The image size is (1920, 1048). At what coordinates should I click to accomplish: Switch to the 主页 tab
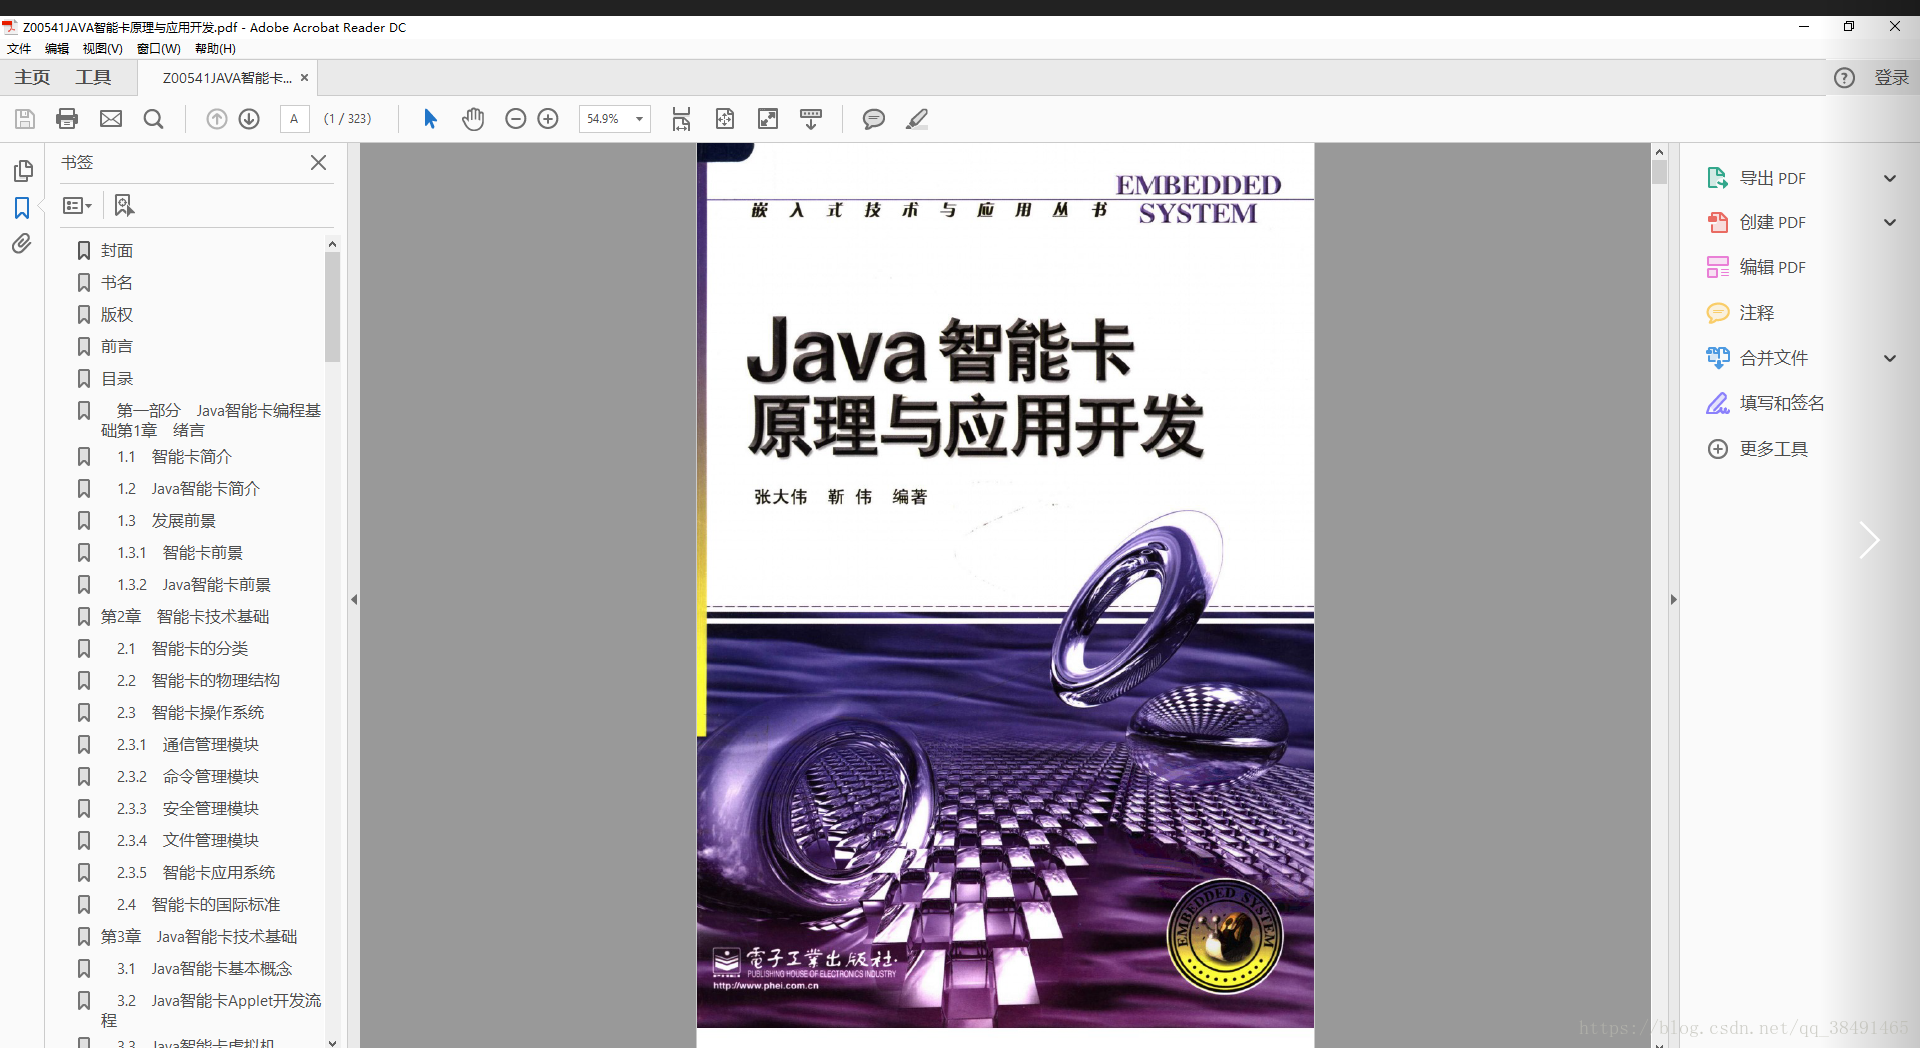(x=32, y=78)
